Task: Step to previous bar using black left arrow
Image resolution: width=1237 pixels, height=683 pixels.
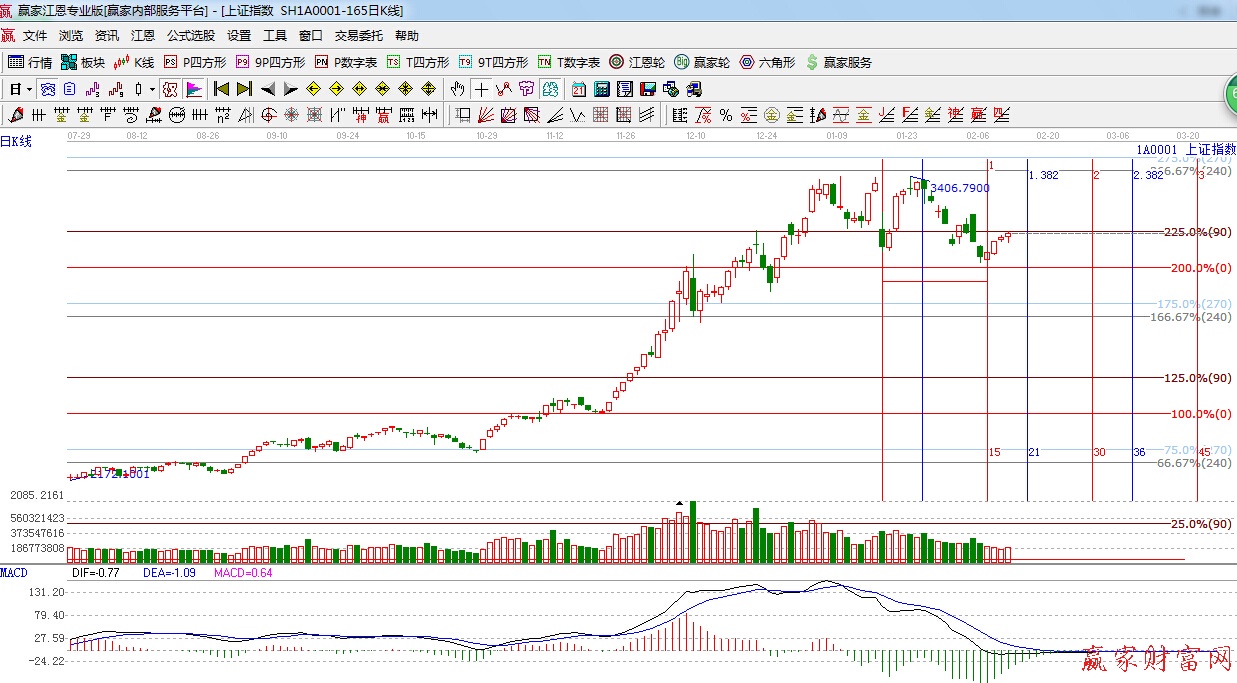Action: click(x=268, y=89)
